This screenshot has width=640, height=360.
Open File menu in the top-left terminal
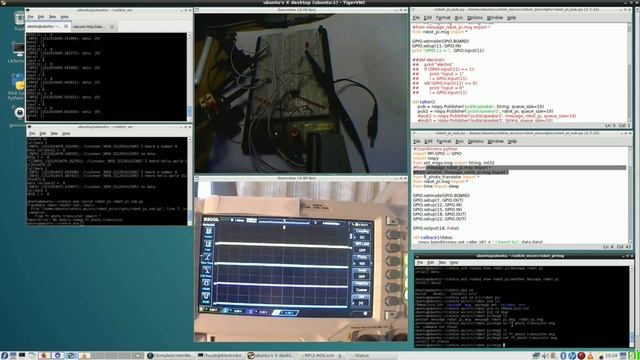tap(30, 17)
